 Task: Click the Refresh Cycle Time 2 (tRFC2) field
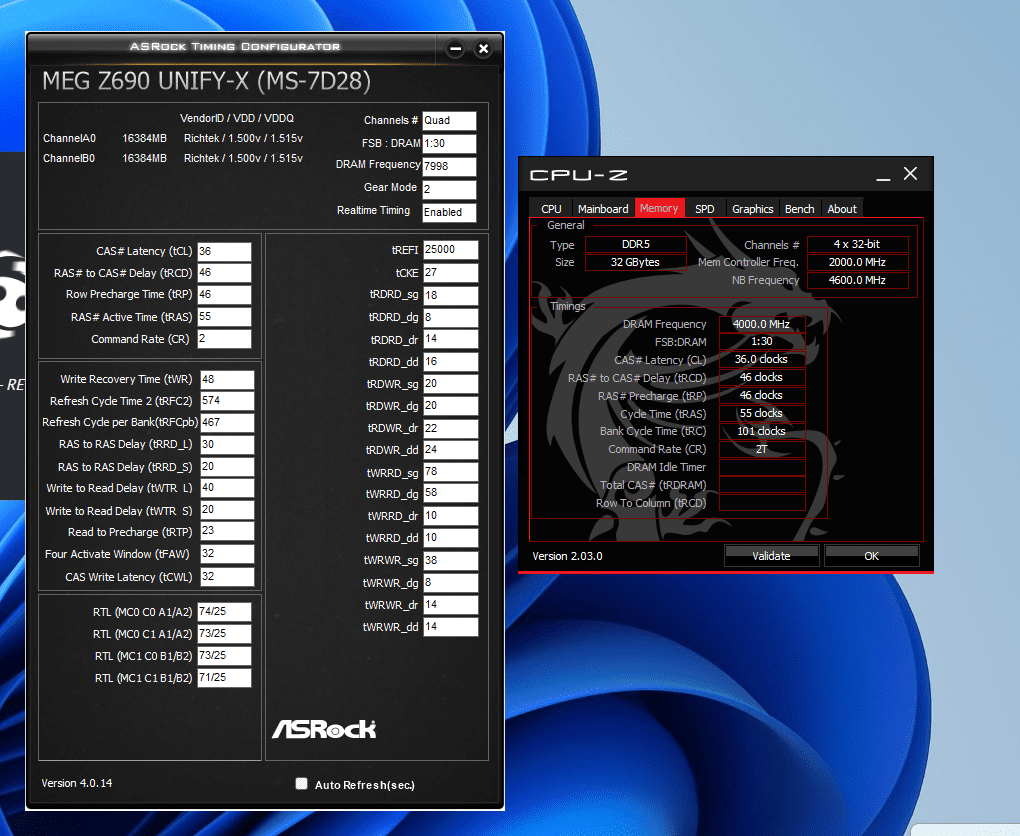[227, 401]
